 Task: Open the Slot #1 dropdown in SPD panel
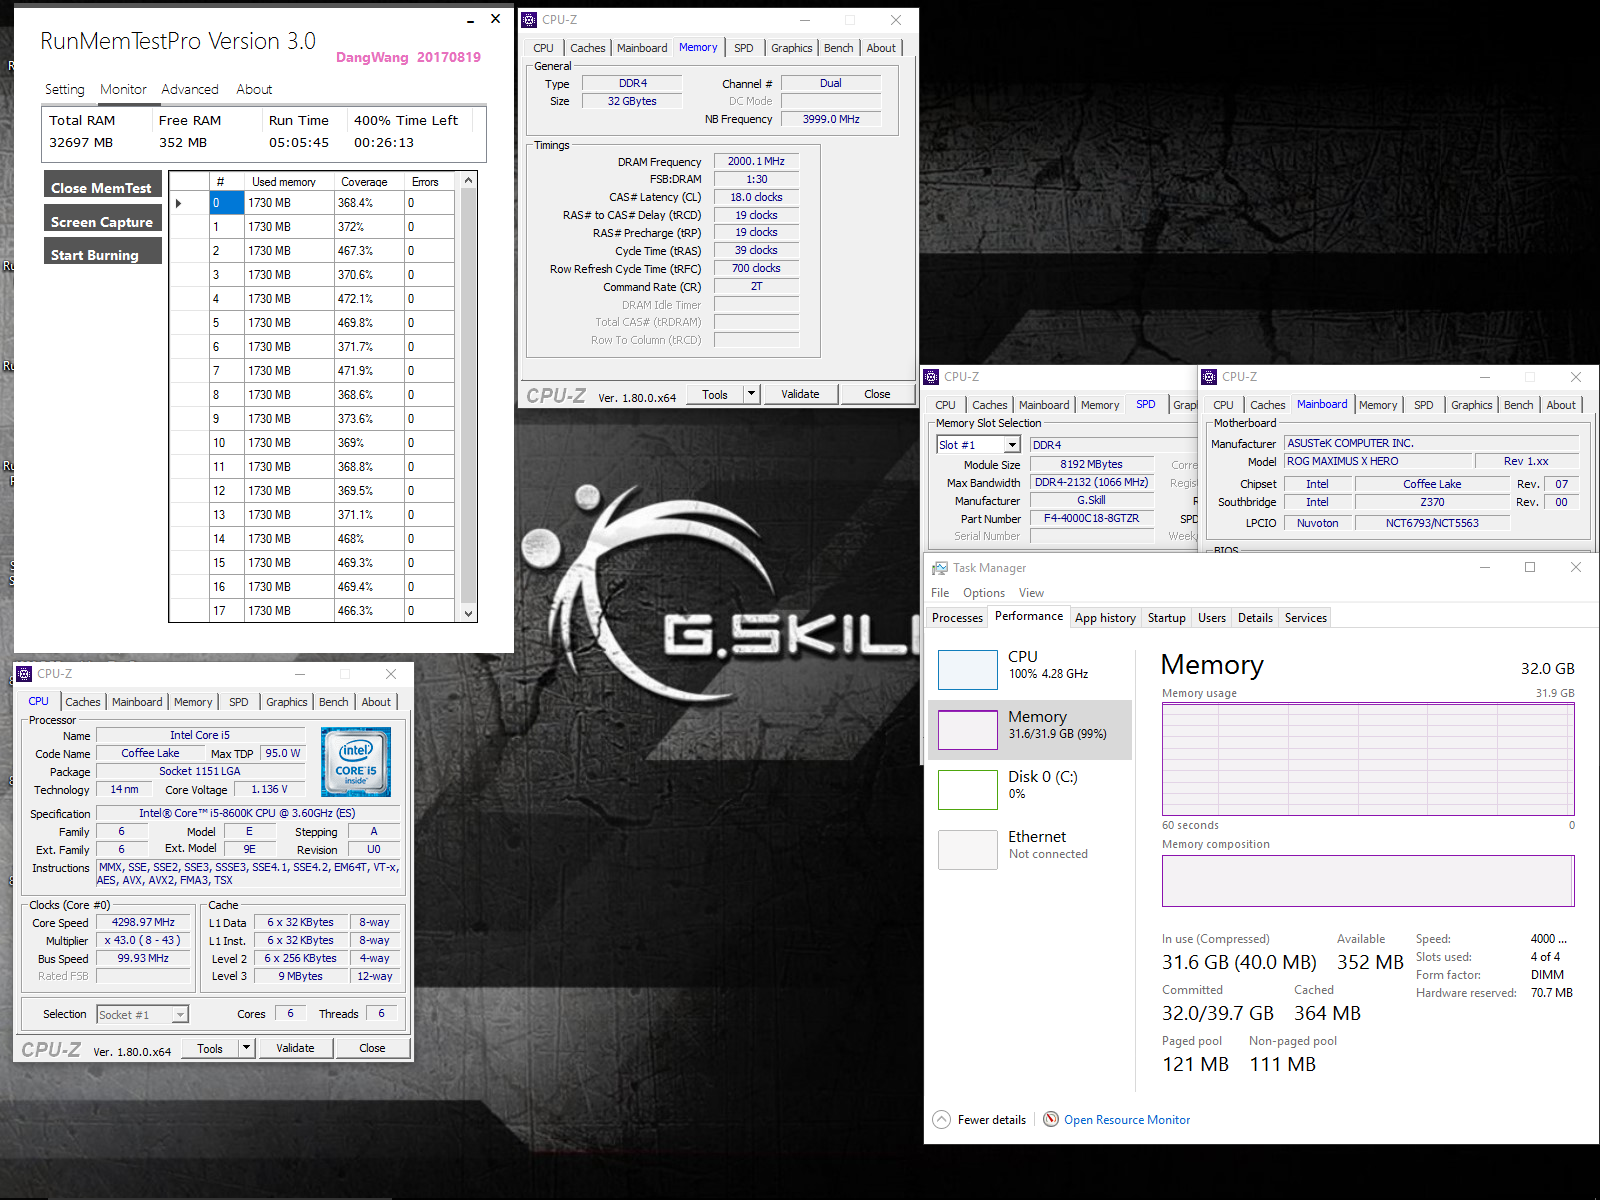click(x=1010, y=444)
